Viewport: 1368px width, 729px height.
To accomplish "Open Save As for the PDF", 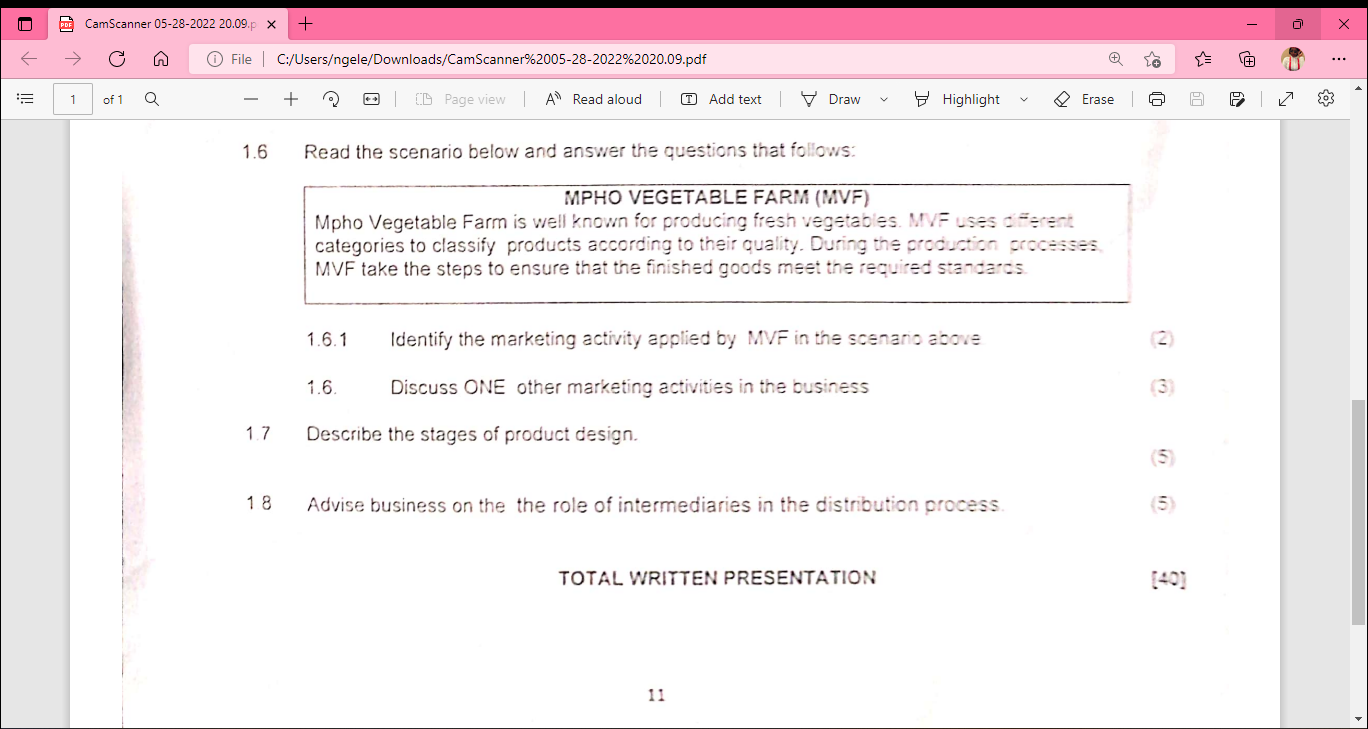I will click(1237, 99).
